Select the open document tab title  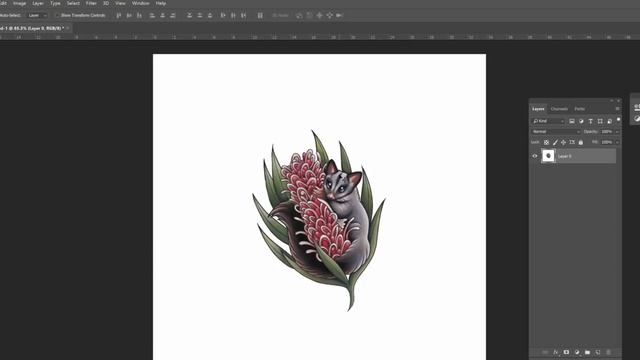31,28
